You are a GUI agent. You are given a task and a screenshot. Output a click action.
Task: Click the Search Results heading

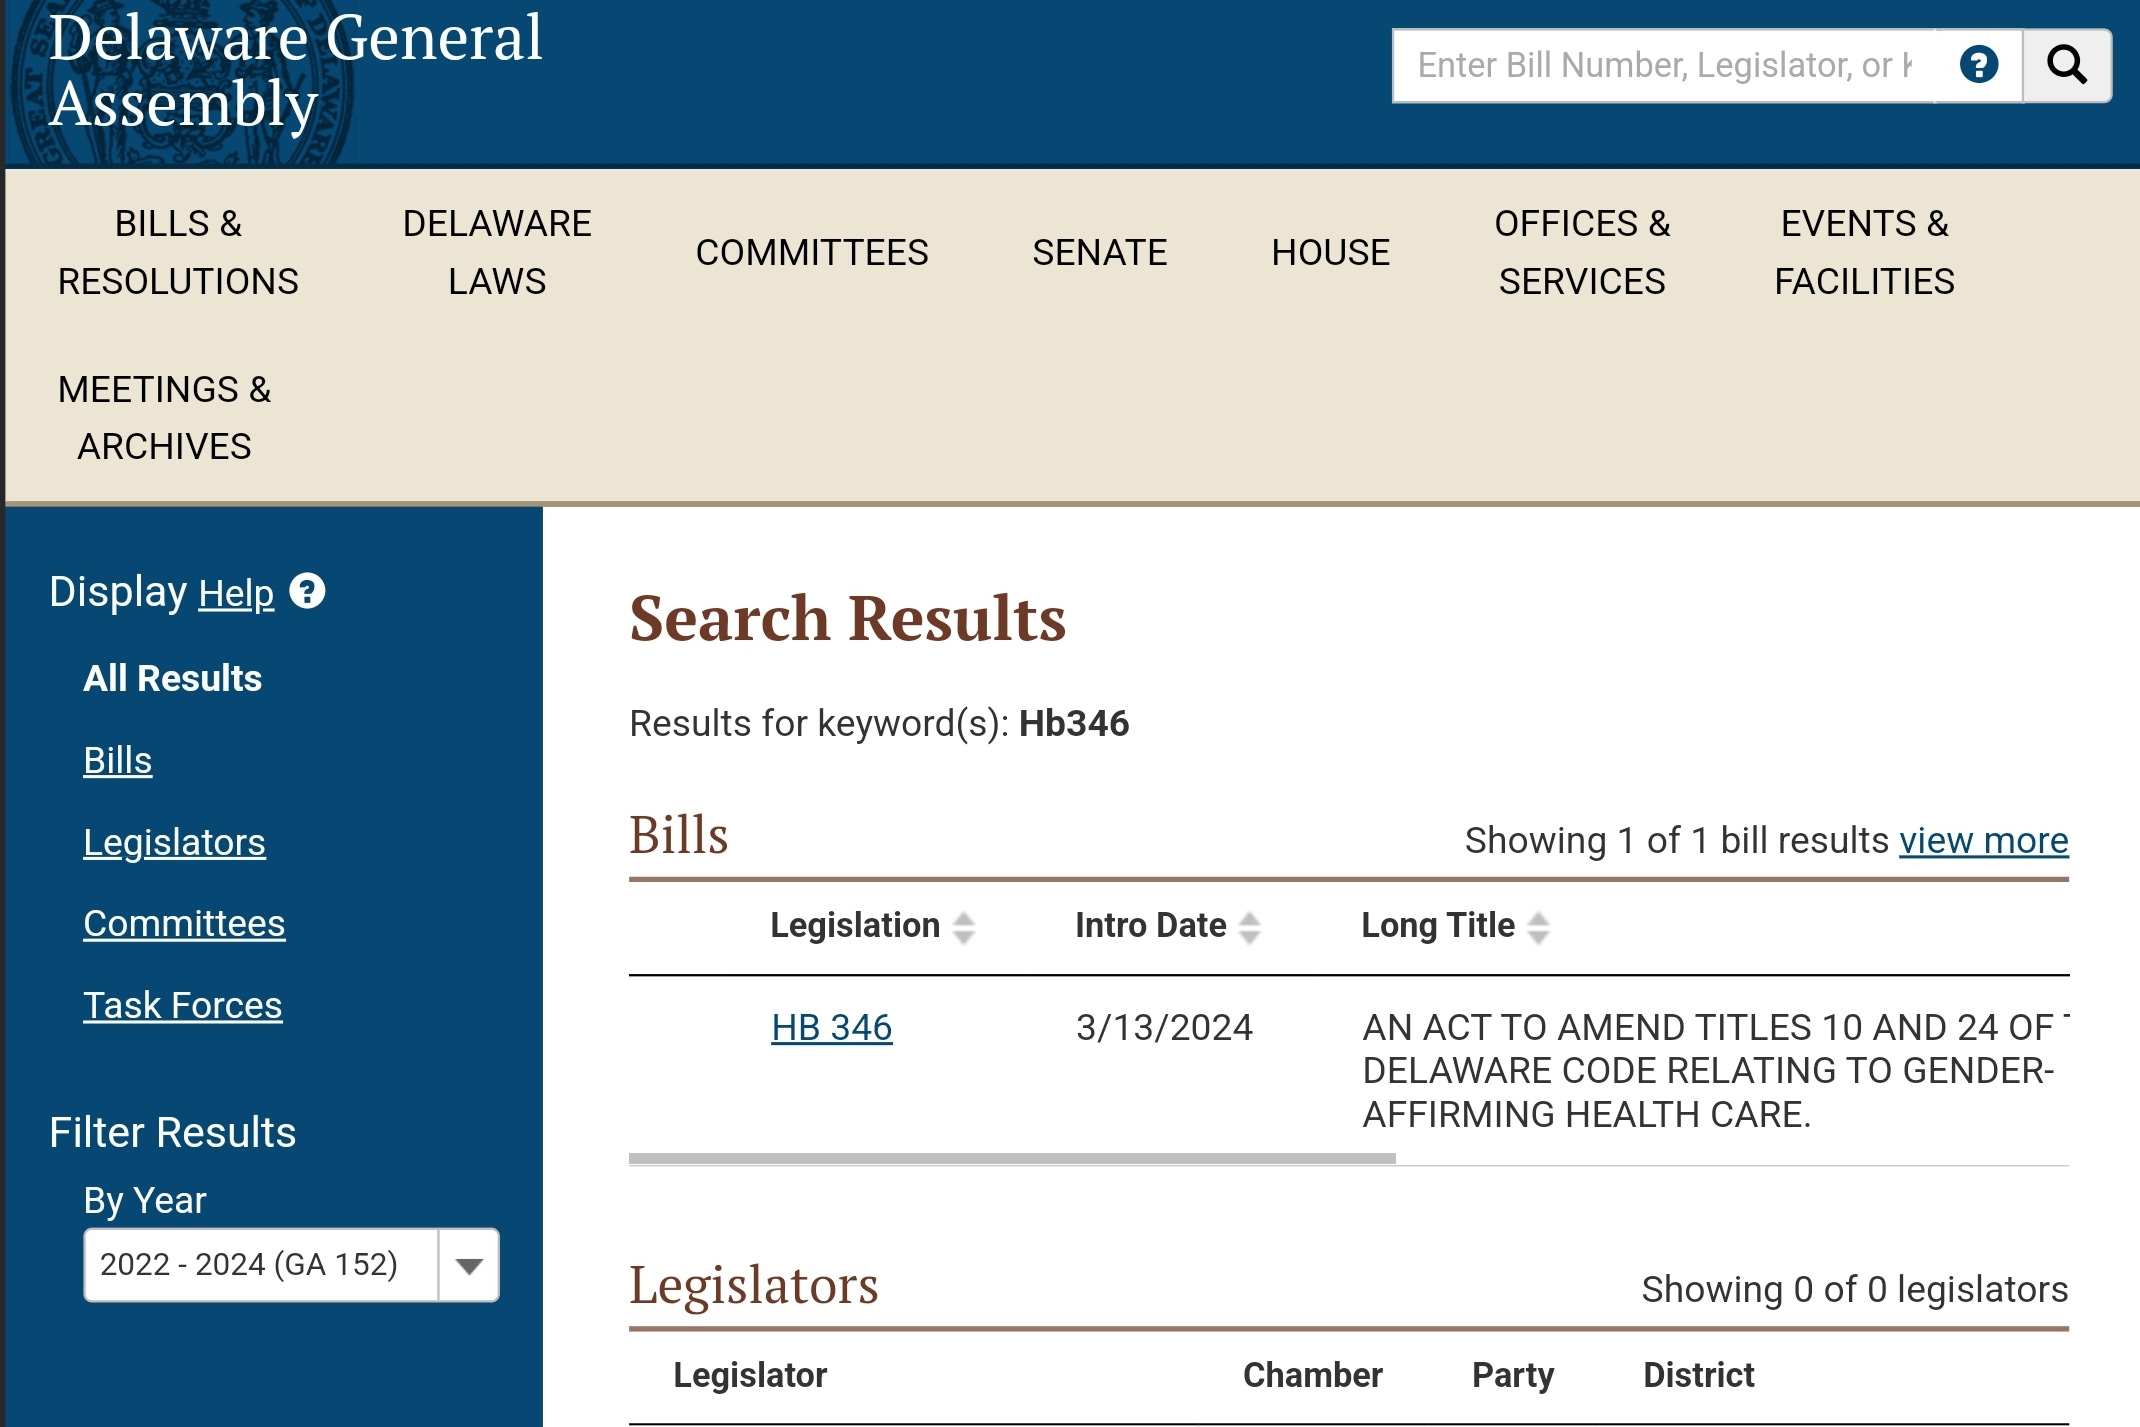tap(847, 618)
